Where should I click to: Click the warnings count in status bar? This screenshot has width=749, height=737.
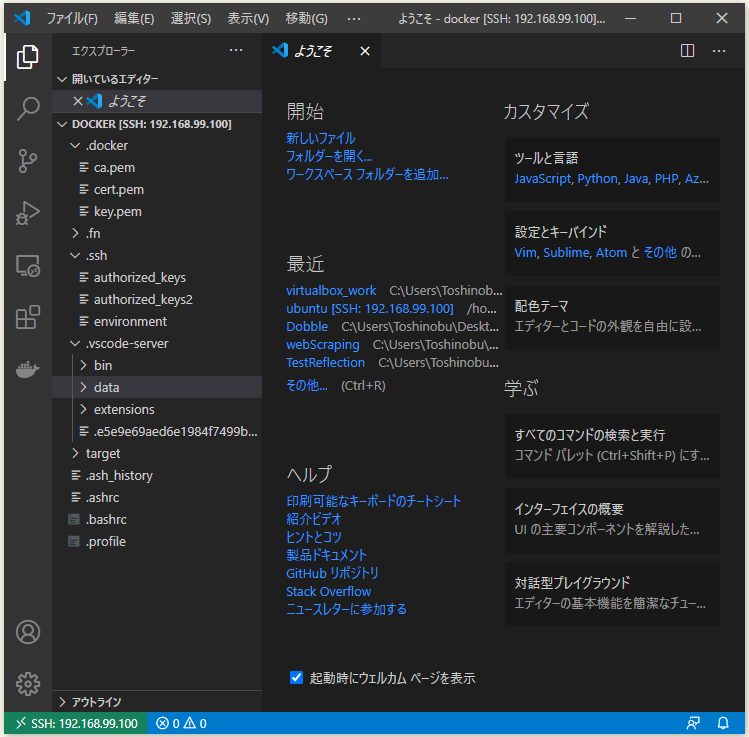click(x=195, y=724)
